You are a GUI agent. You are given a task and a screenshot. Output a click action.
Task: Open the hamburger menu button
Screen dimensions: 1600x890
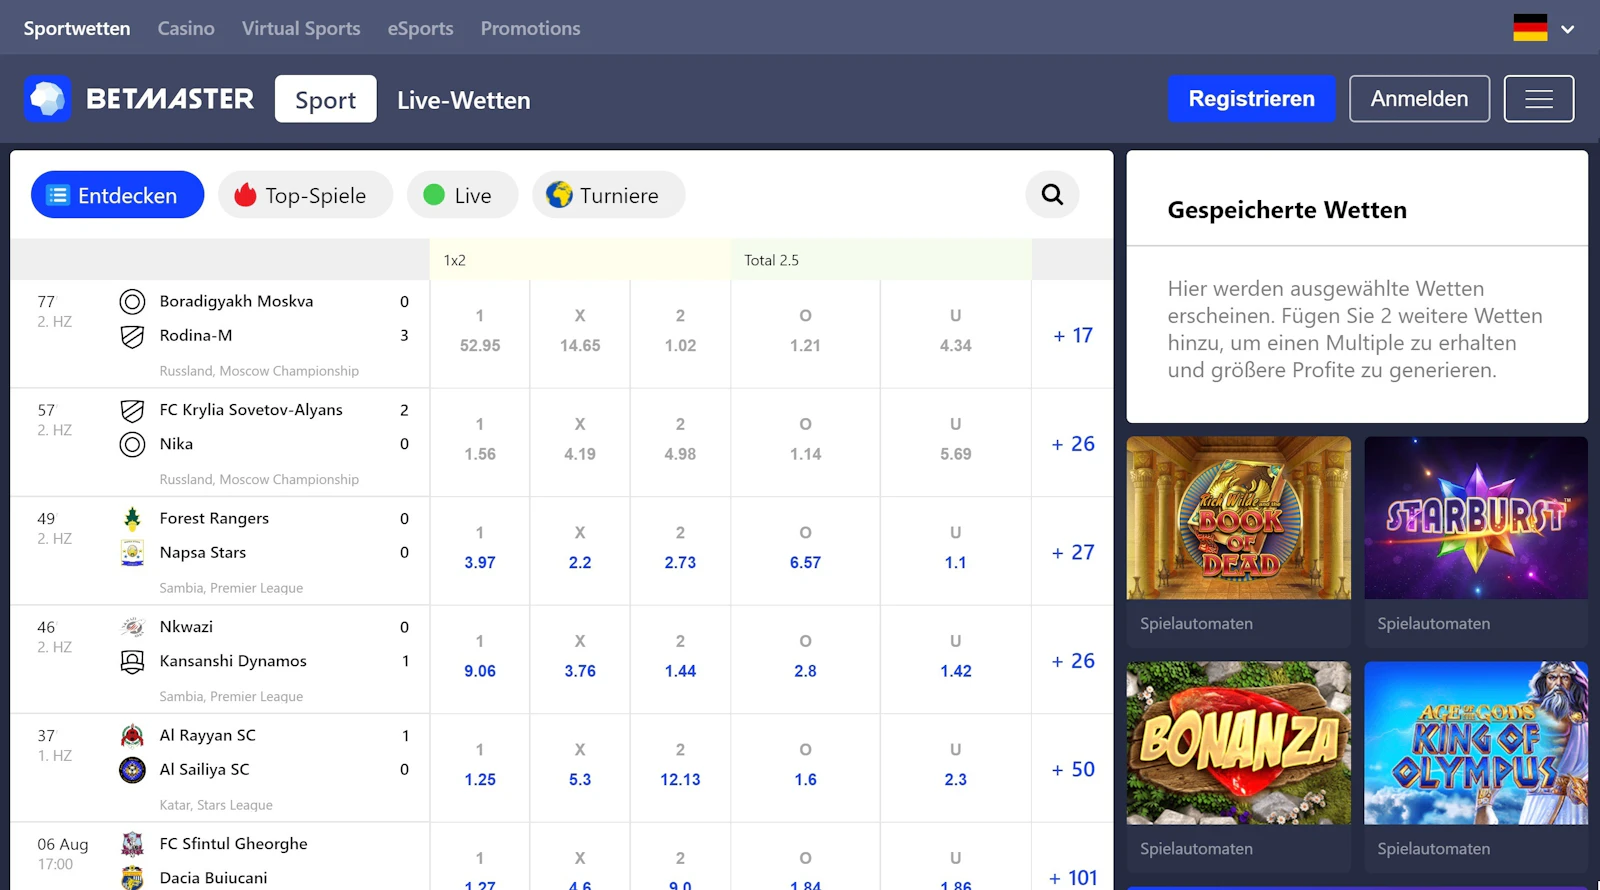pyautogui.click(x=1538, y=99)
